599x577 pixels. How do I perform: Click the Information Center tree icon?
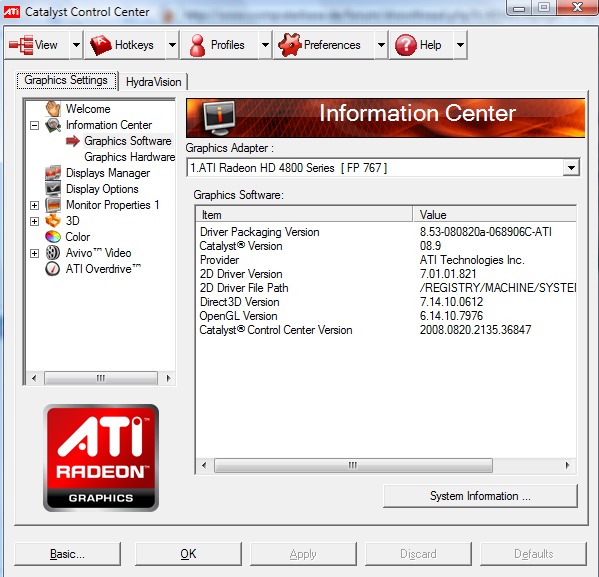click(x=53, y=125)
